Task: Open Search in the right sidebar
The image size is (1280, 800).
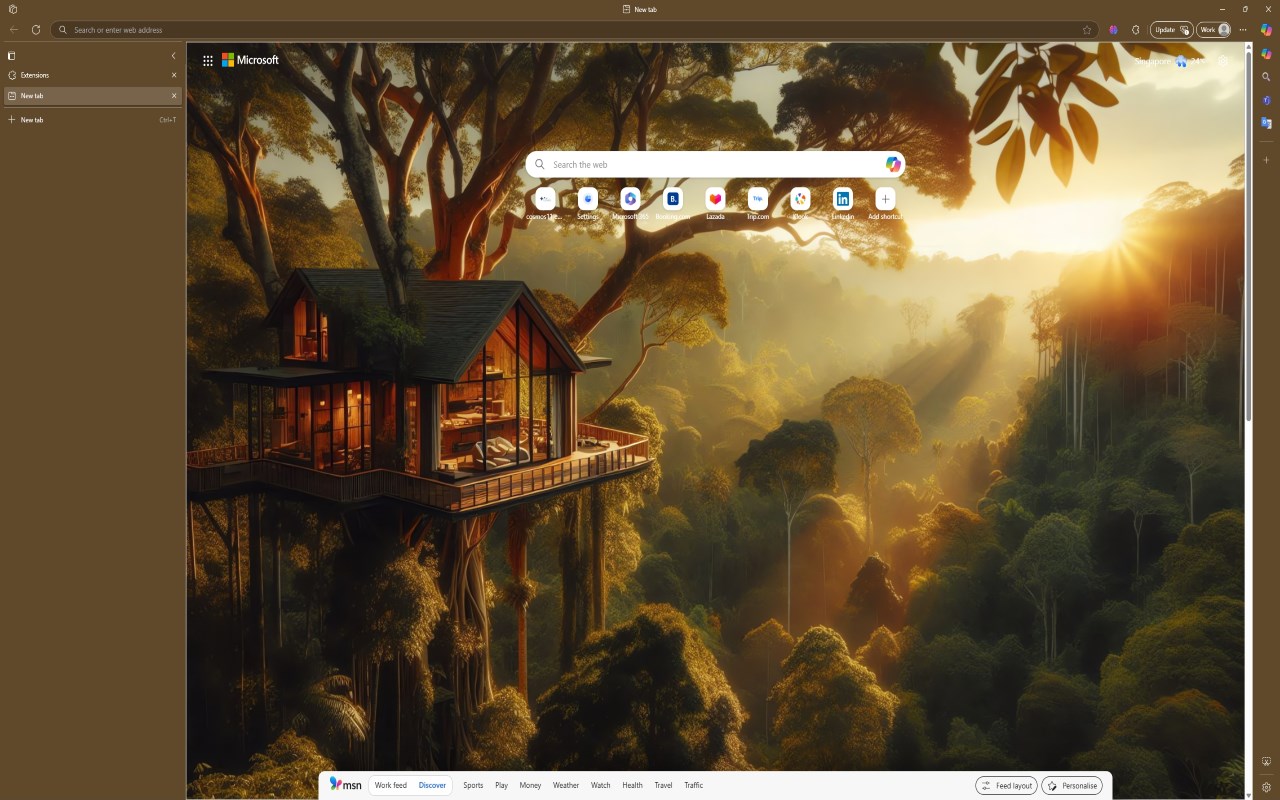Action: click(x=1266, y=77)
